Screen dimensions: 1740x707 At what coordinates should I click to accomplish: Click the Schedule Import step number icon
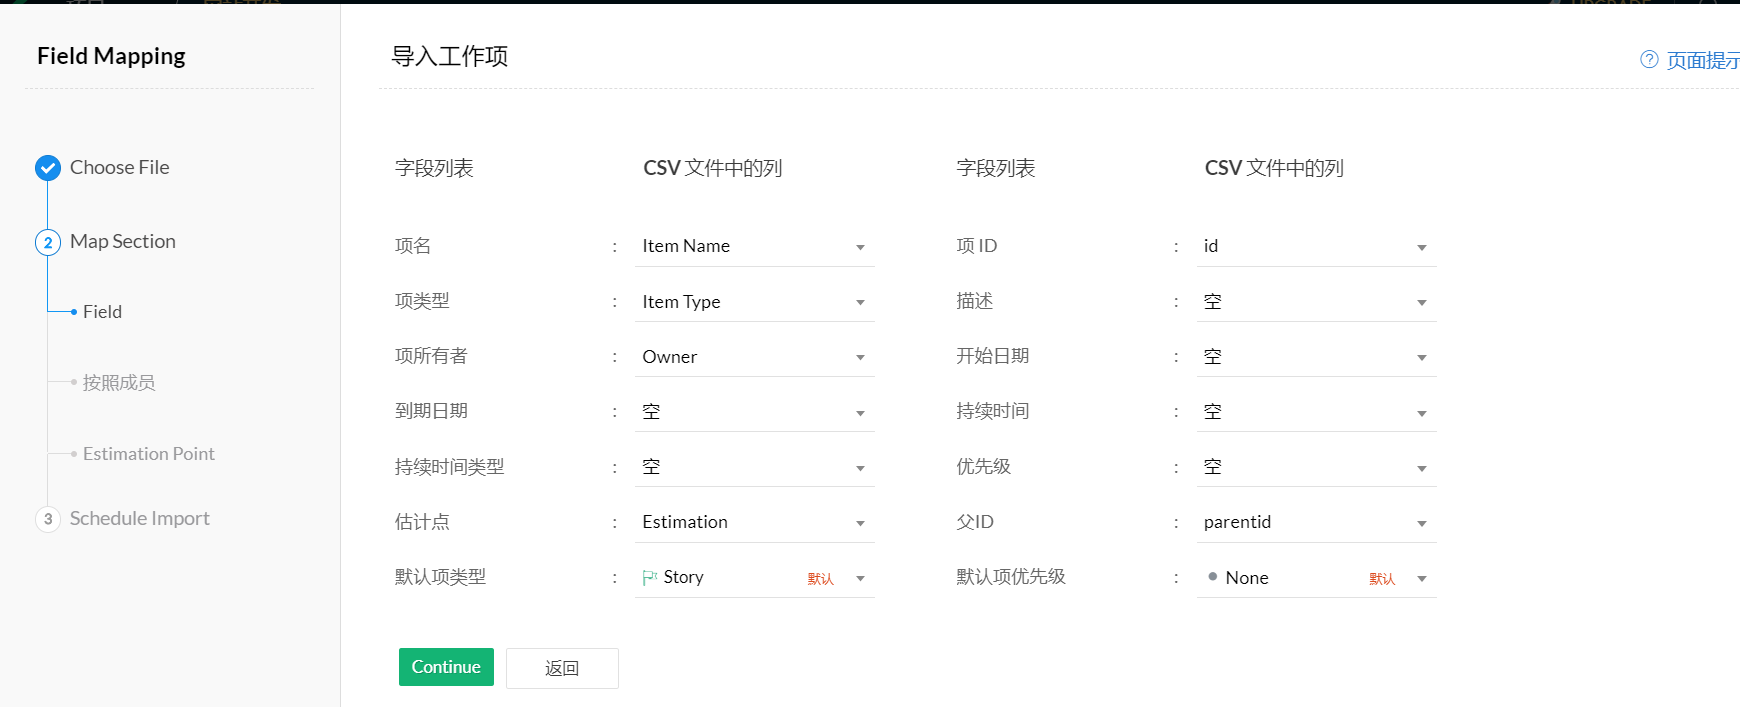[48, 519]
